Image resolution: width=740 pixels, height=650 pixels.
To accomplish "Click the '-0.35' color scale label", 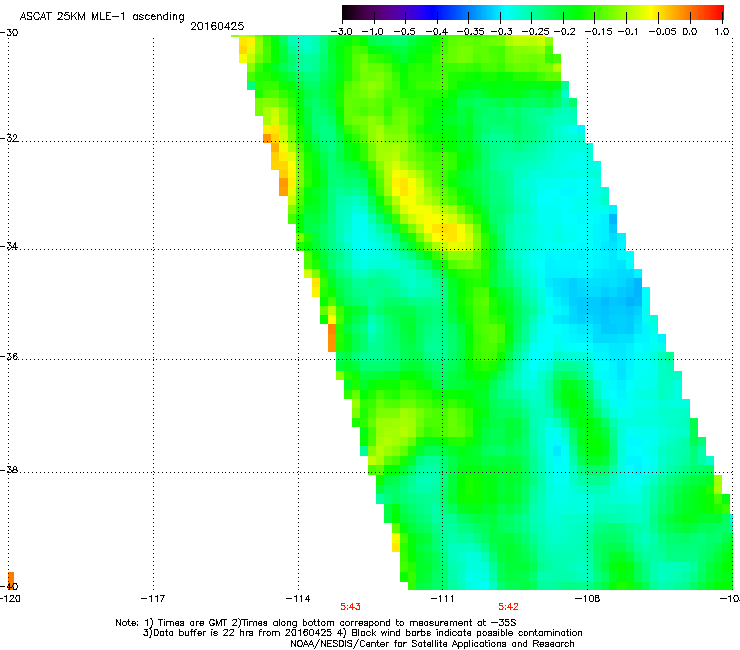I will pos(471,32).
